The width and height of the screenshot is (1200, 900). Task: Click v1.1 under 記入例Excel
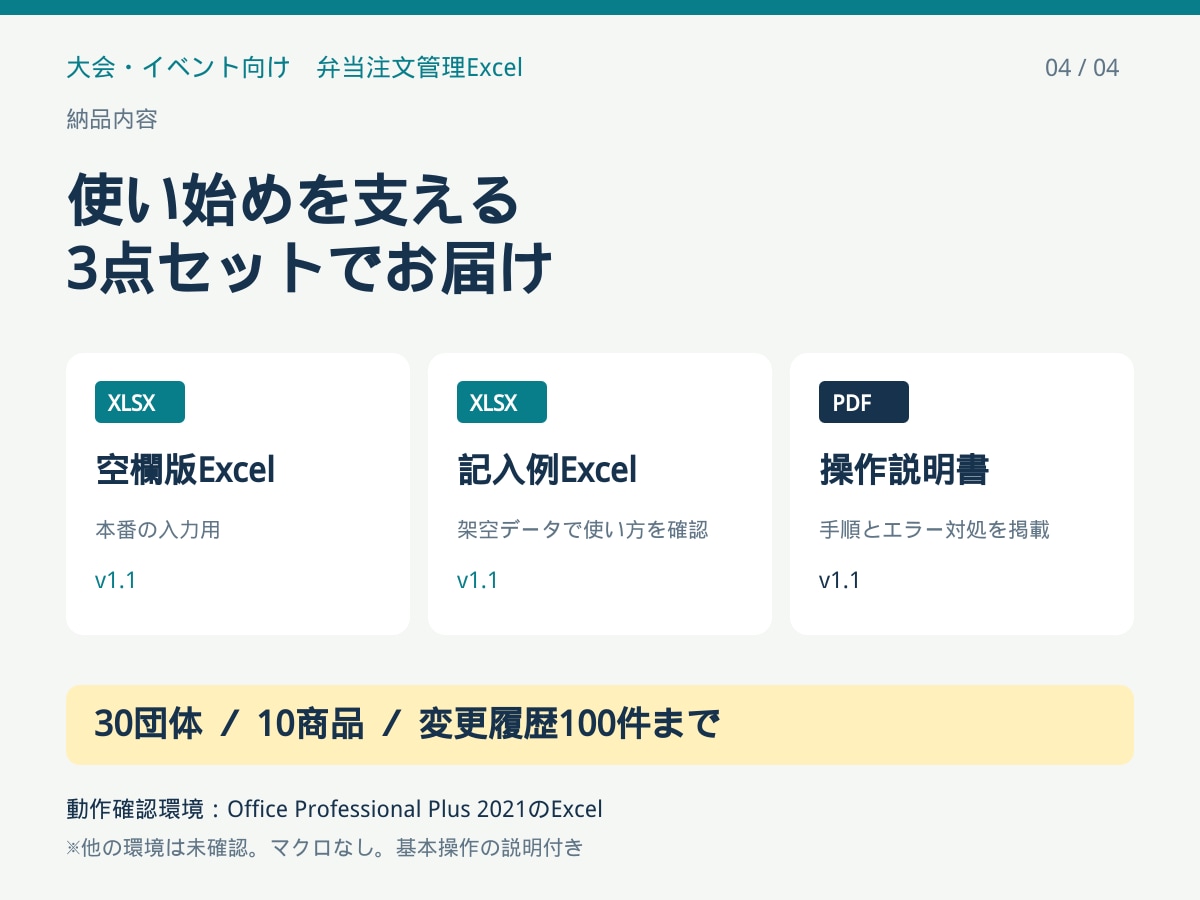(x=478, y=581)
